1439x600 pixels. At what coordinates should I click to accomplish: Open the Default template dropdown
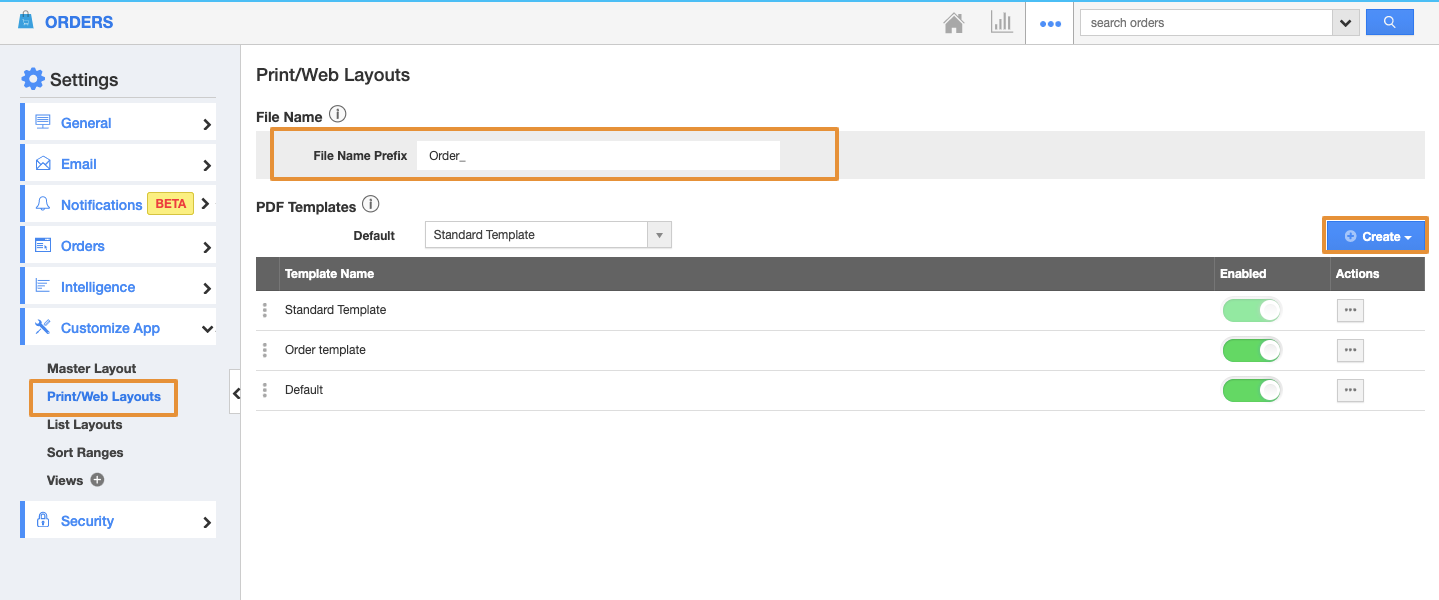click(x=548, y=235)
